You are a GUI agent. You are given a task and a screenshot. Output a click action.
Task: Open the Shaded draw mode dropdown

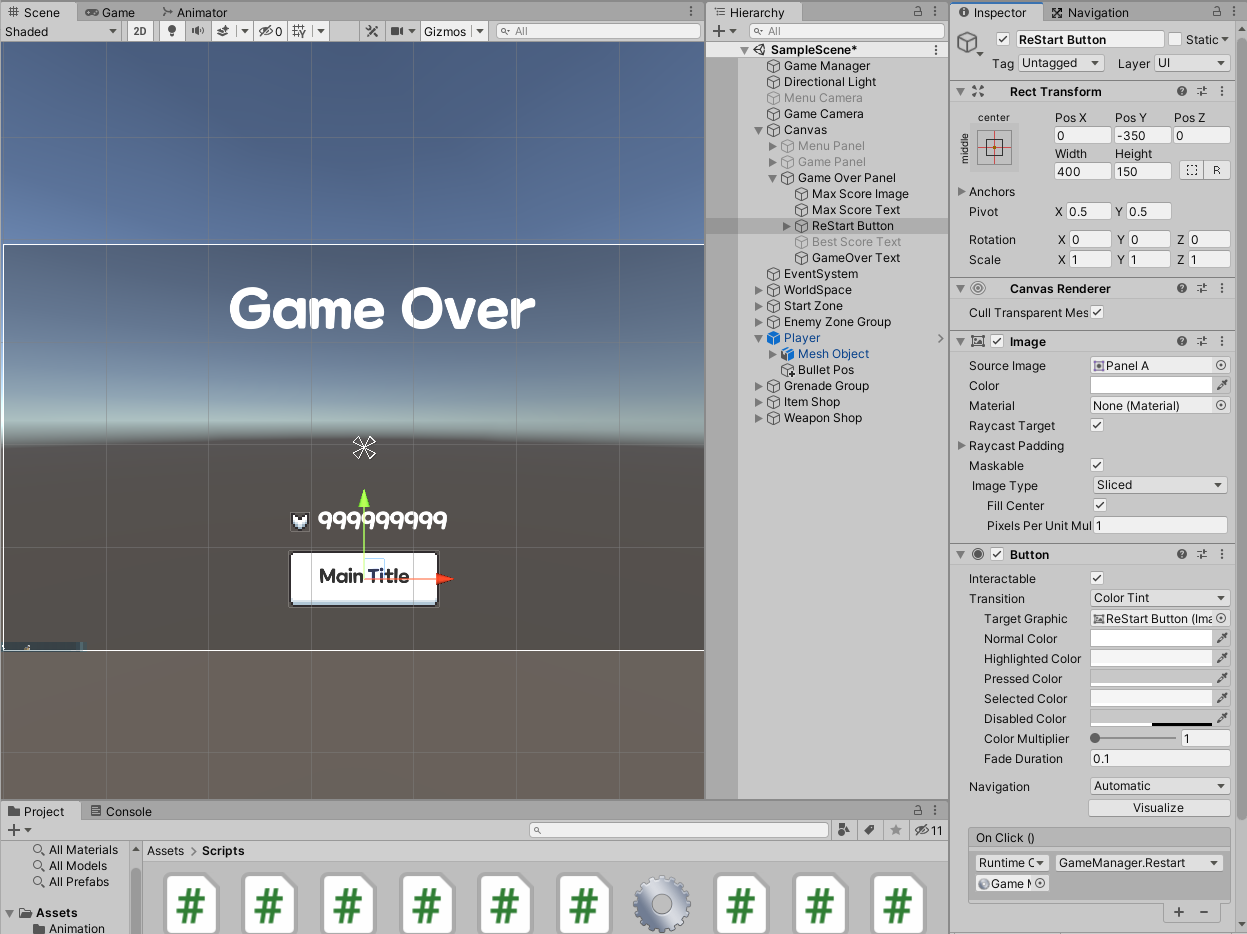(x=60, y=31)
